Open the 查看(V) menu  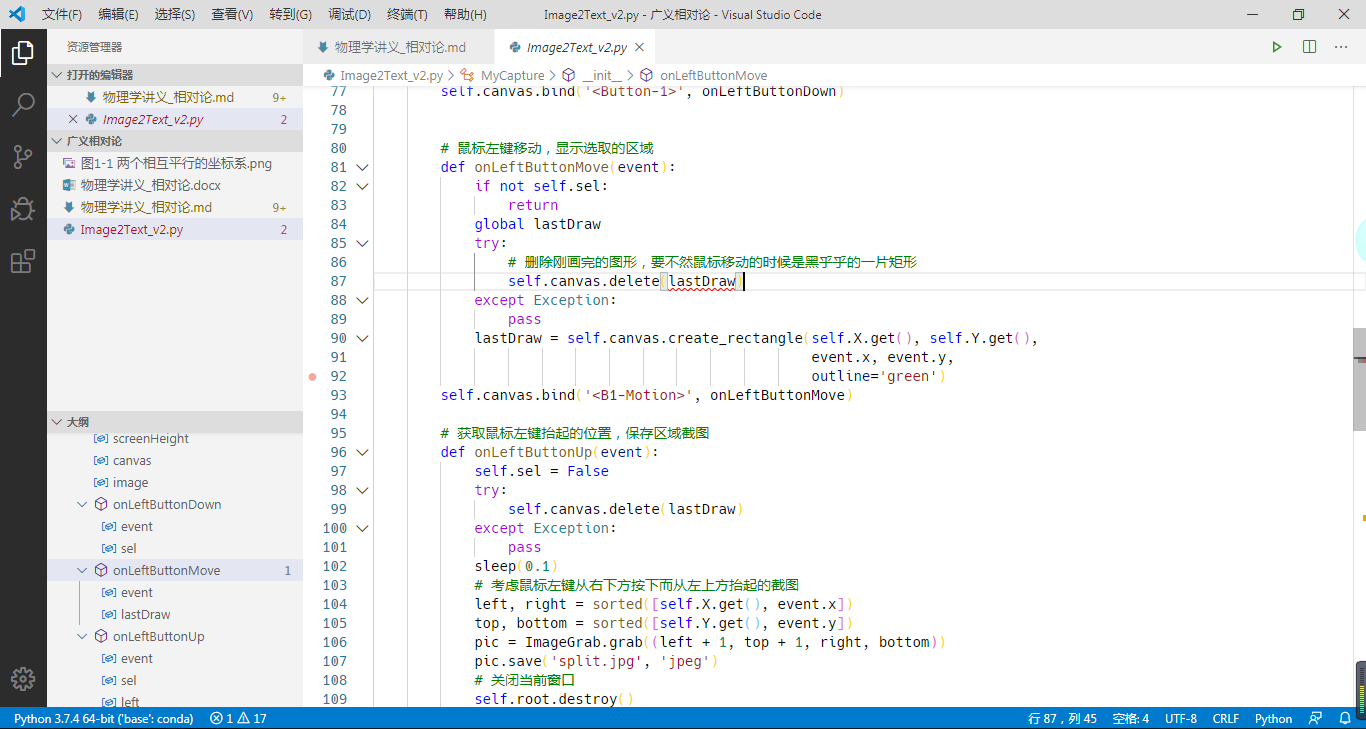tap(232, 15)
